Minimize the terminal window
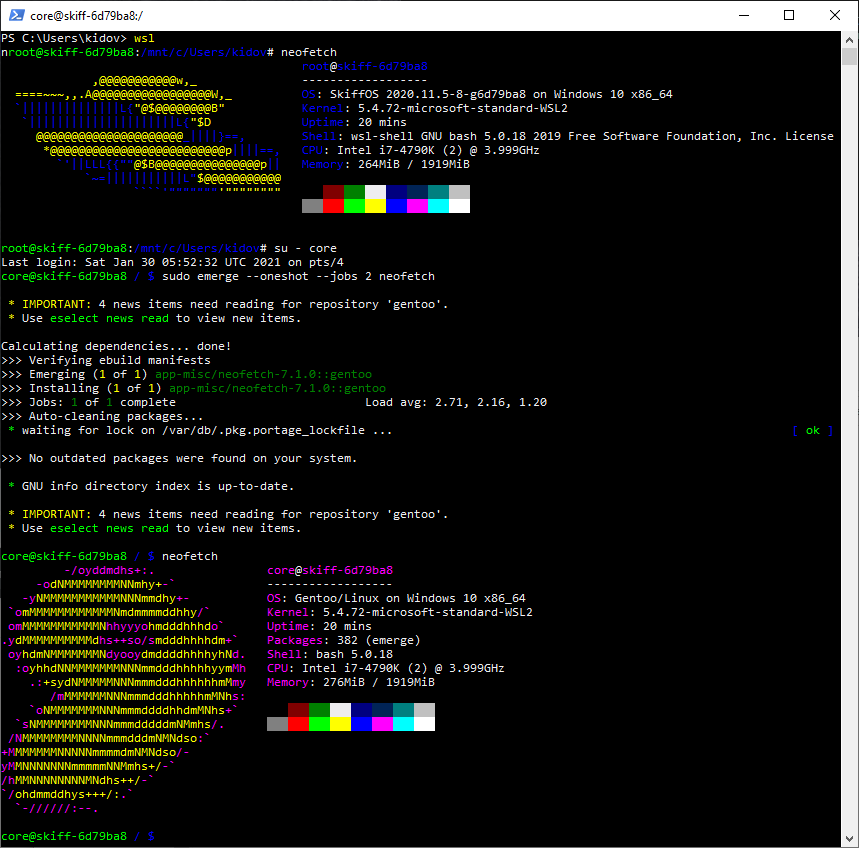 (744, 15)
